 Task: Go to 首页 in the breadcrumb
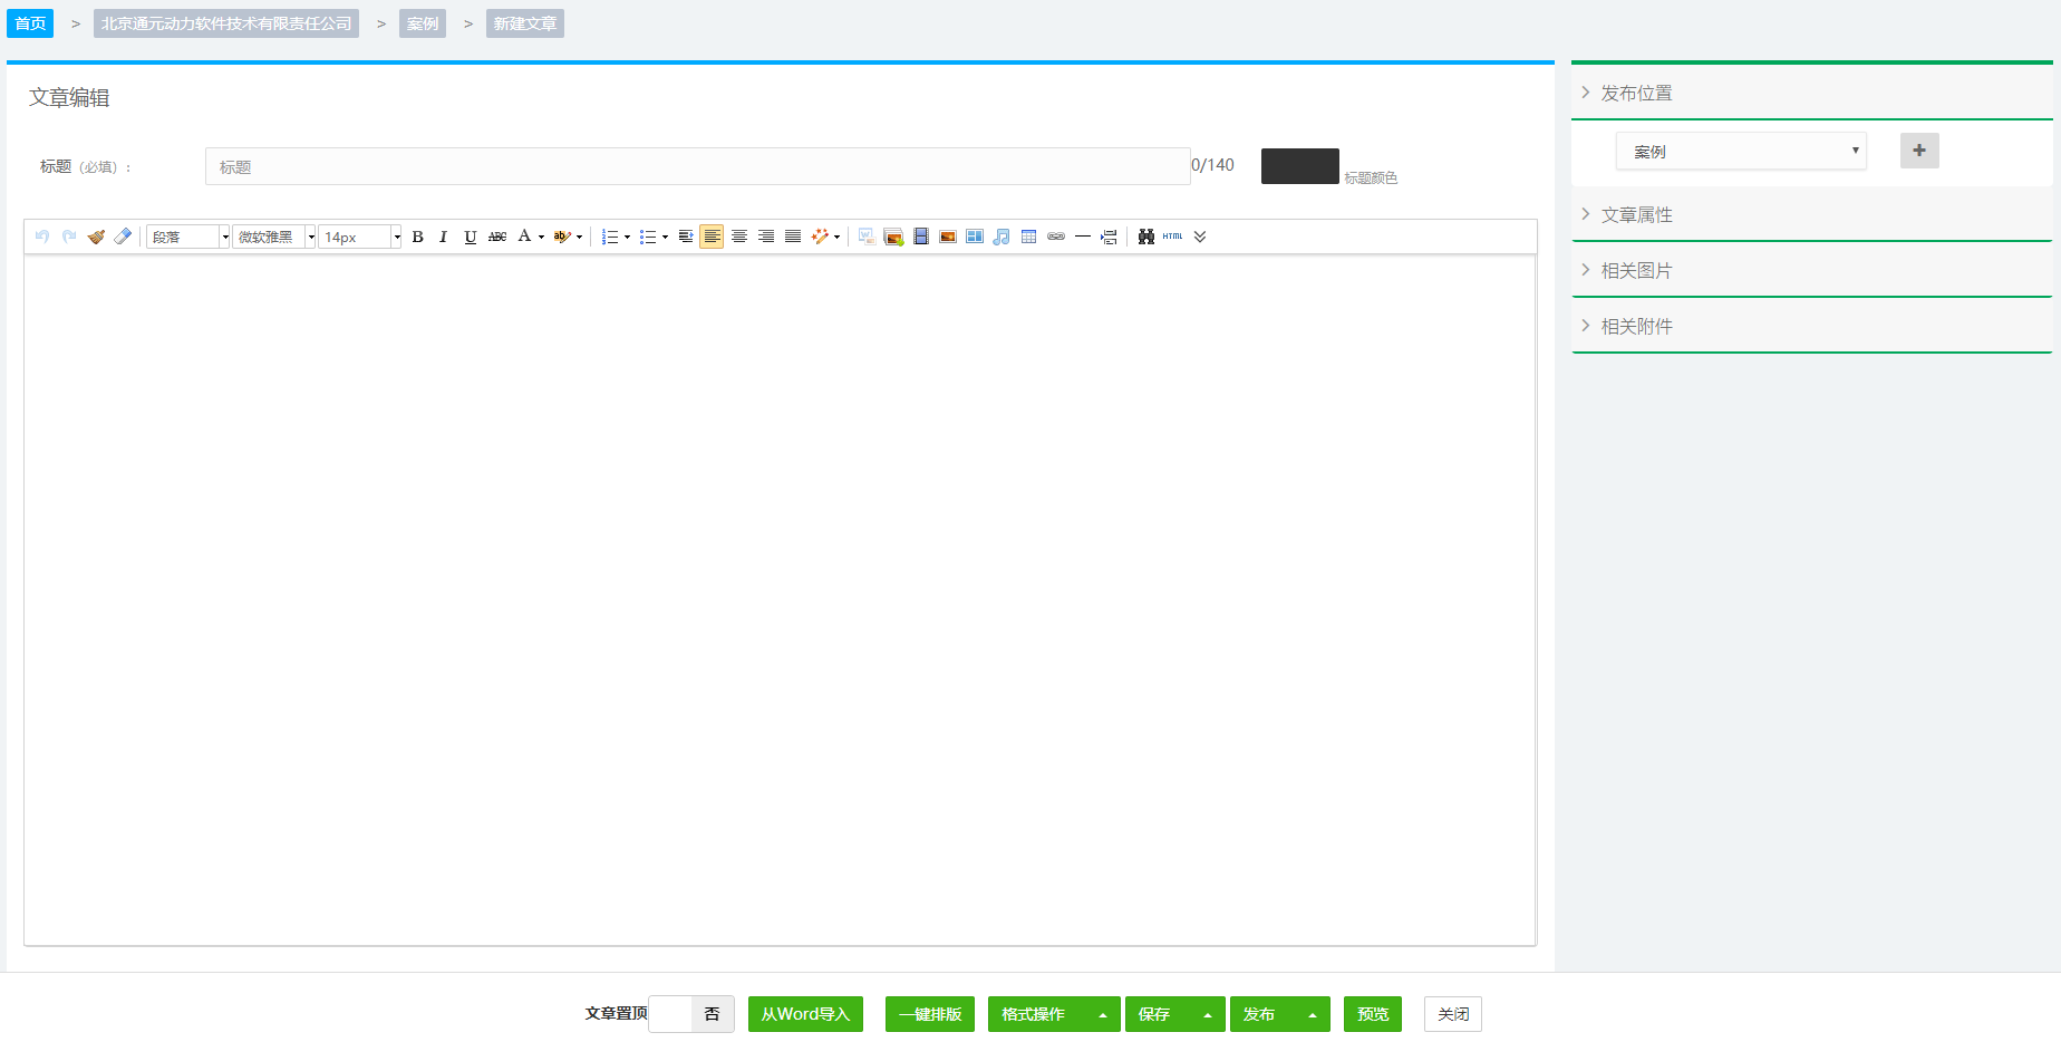coord(30,24)
